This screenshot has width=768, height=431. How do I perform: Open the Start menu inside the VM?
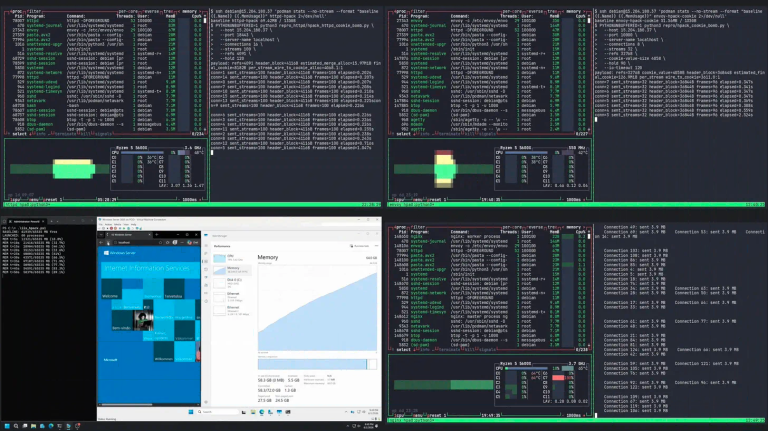191,412
